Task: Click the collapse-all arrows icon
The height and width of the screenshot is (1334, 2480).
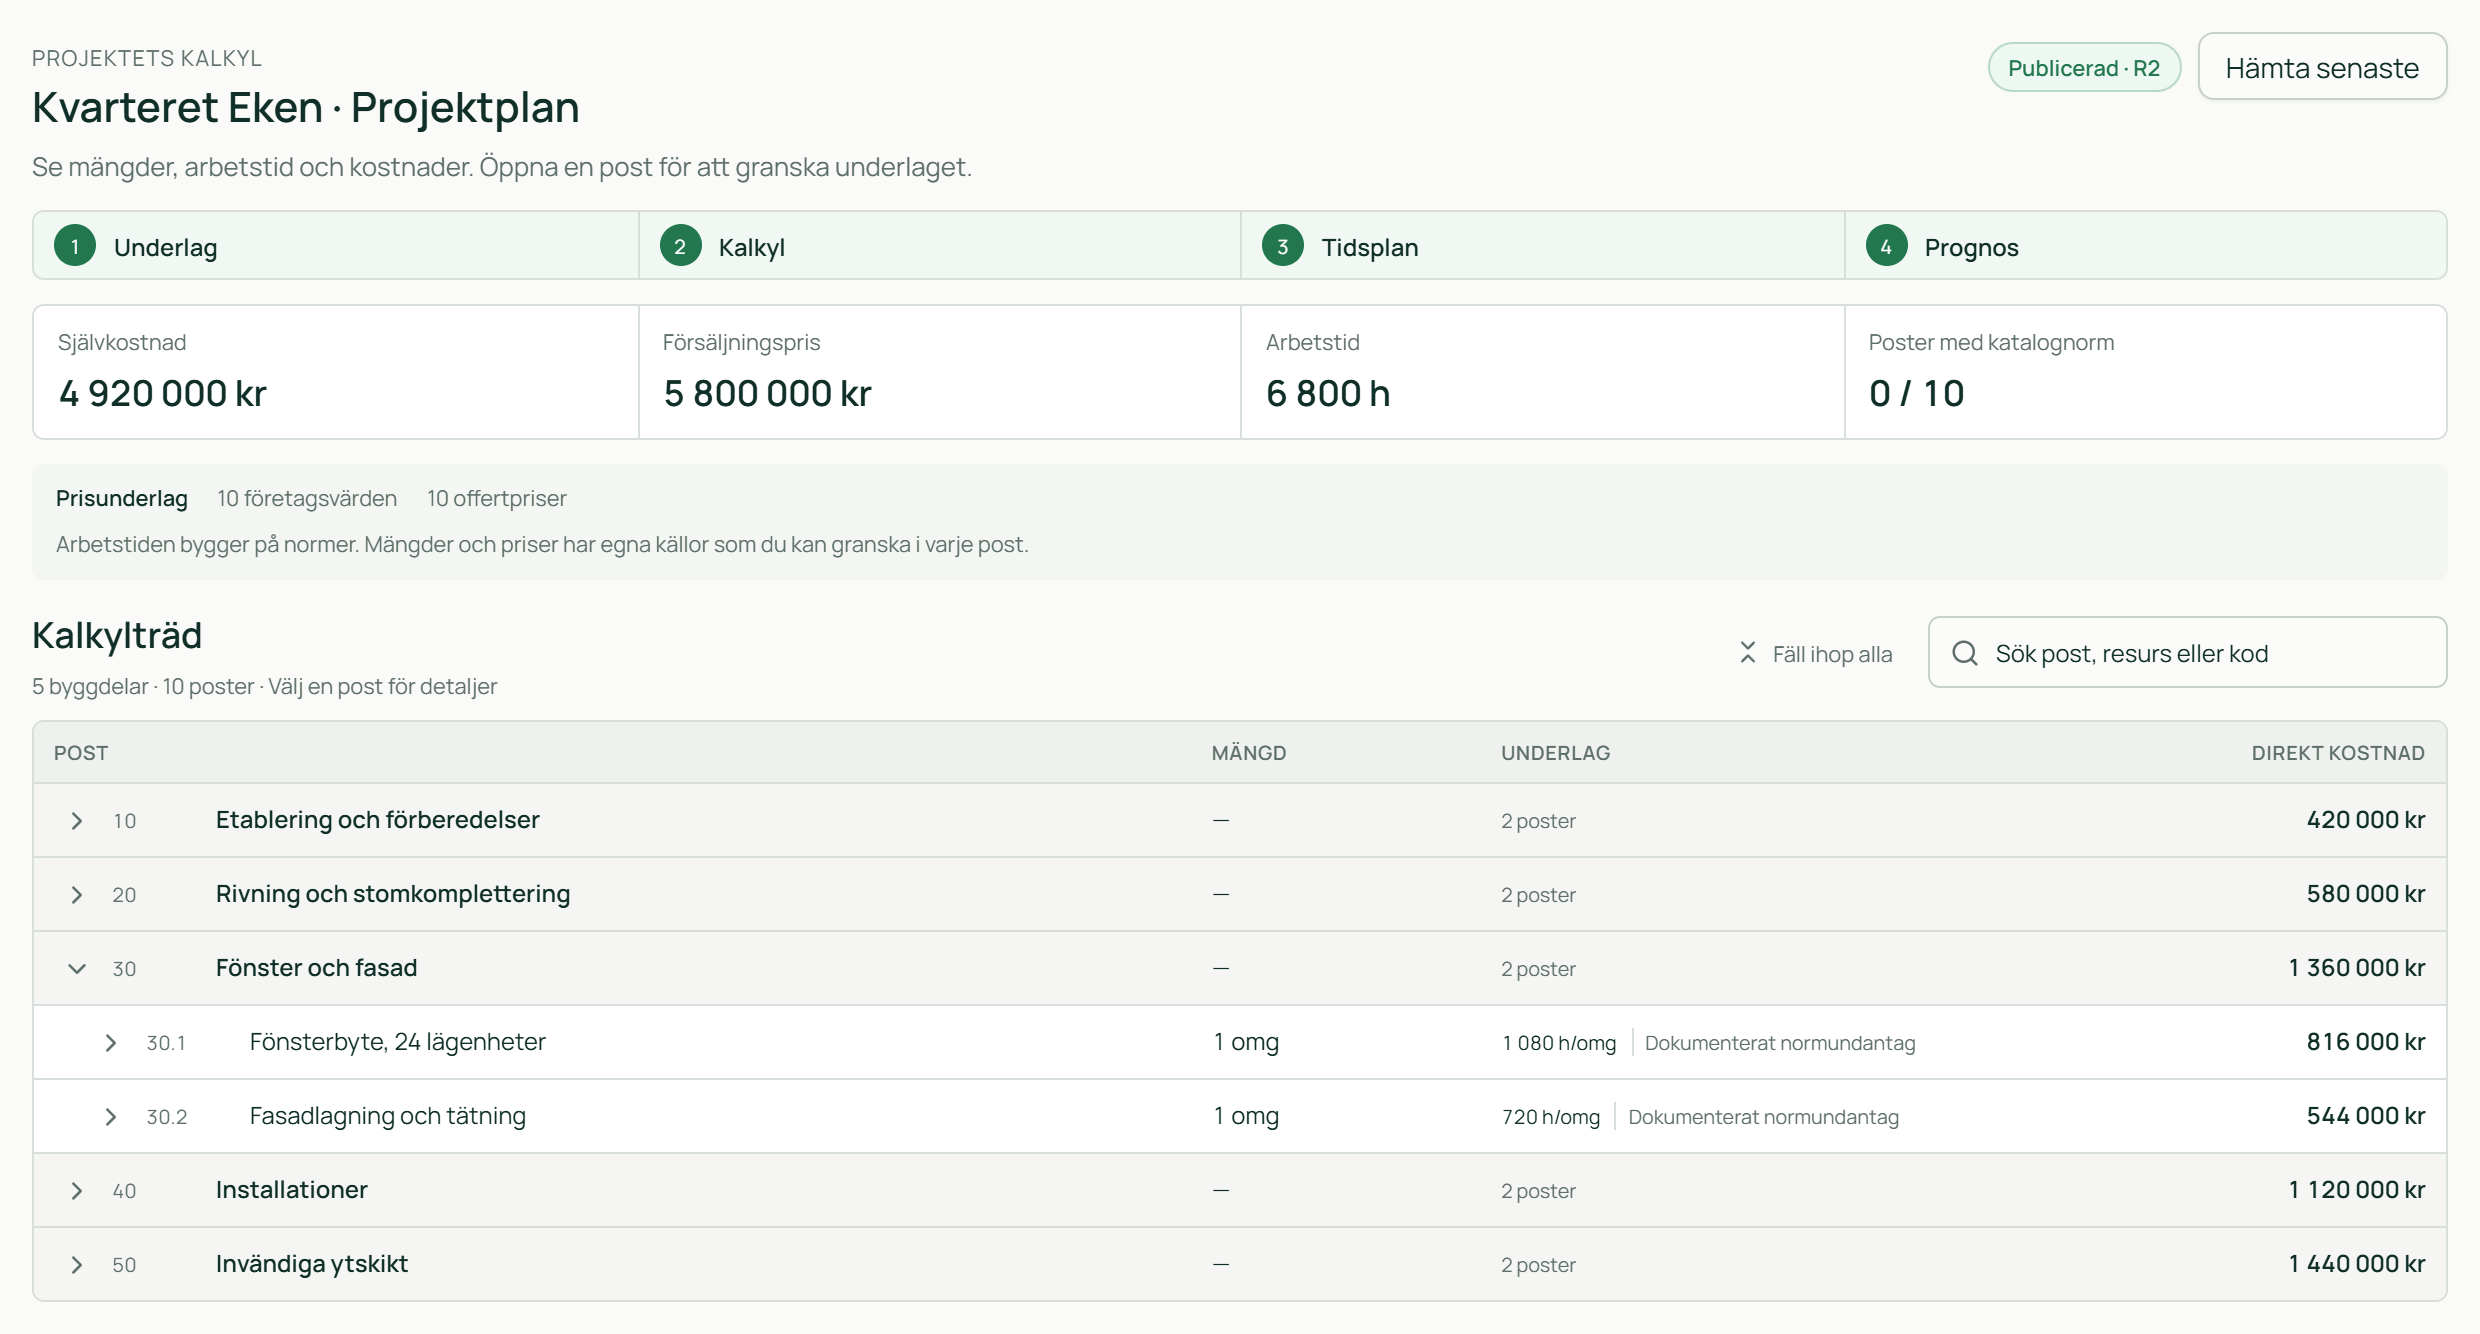Action: pyautogui.click(x=1748, y=653)
